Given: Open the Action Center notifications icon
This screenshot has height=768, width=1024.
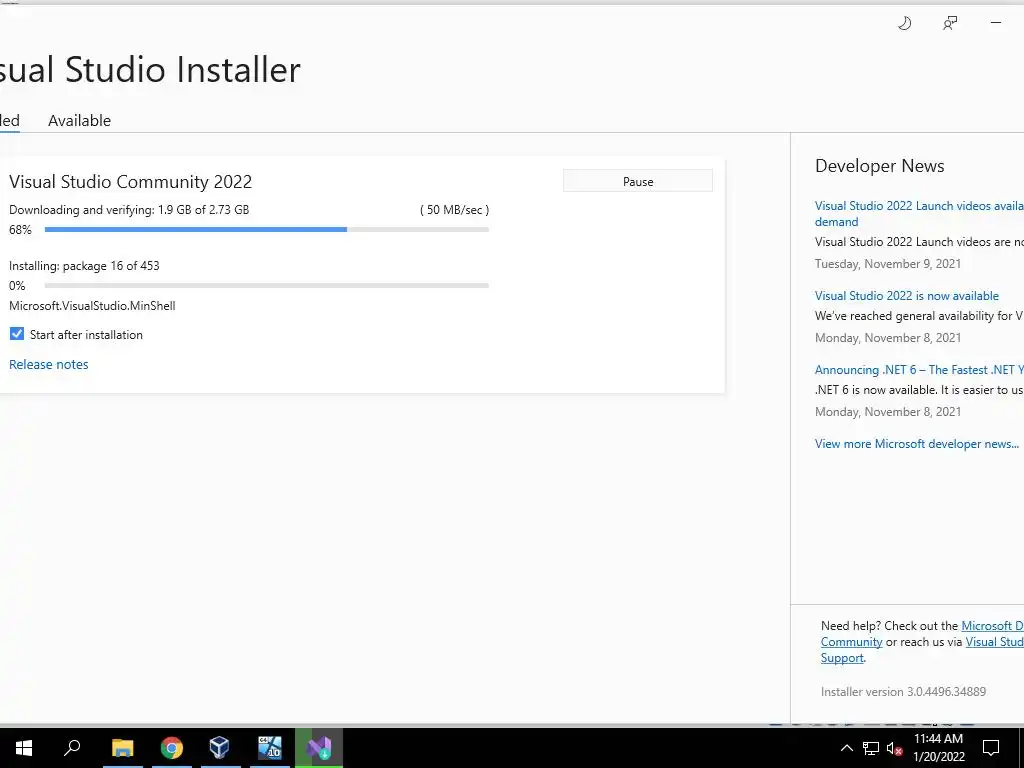Looking at the screenshot, I should [x=991, y=748].
